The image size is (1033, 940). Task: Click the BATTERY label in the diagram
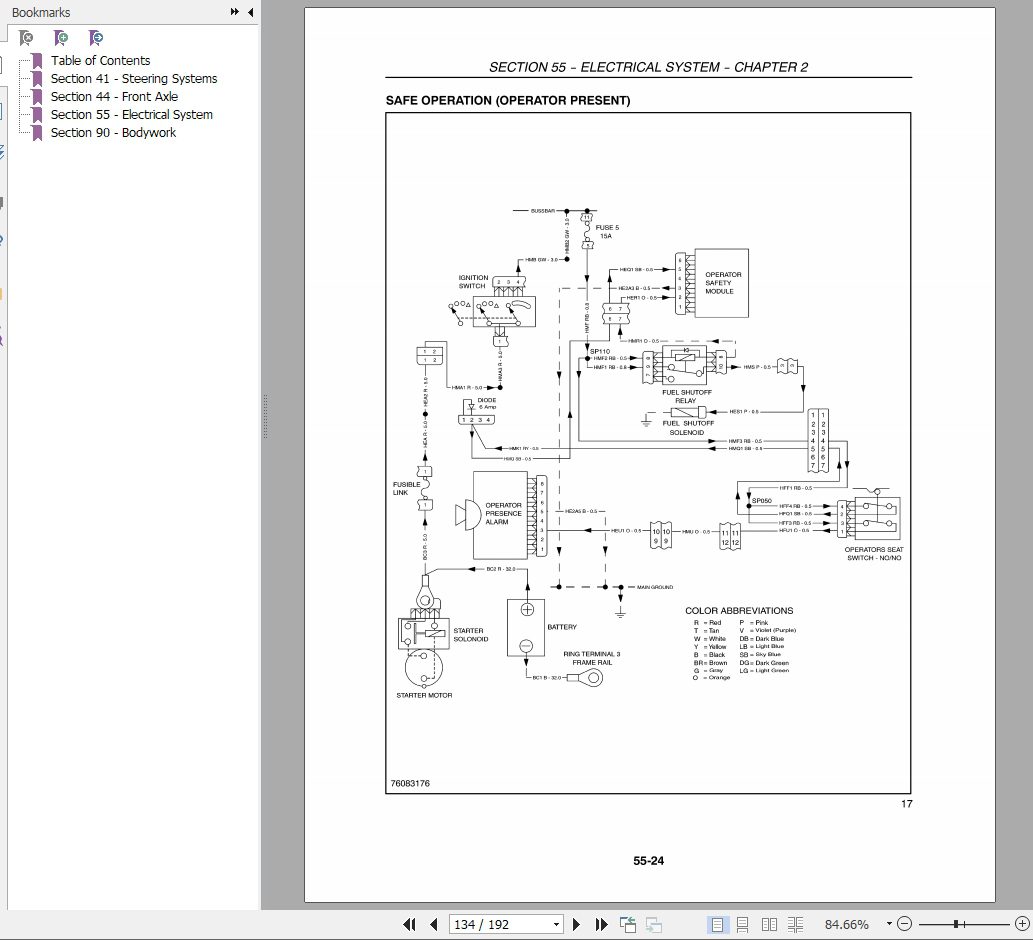562,627
